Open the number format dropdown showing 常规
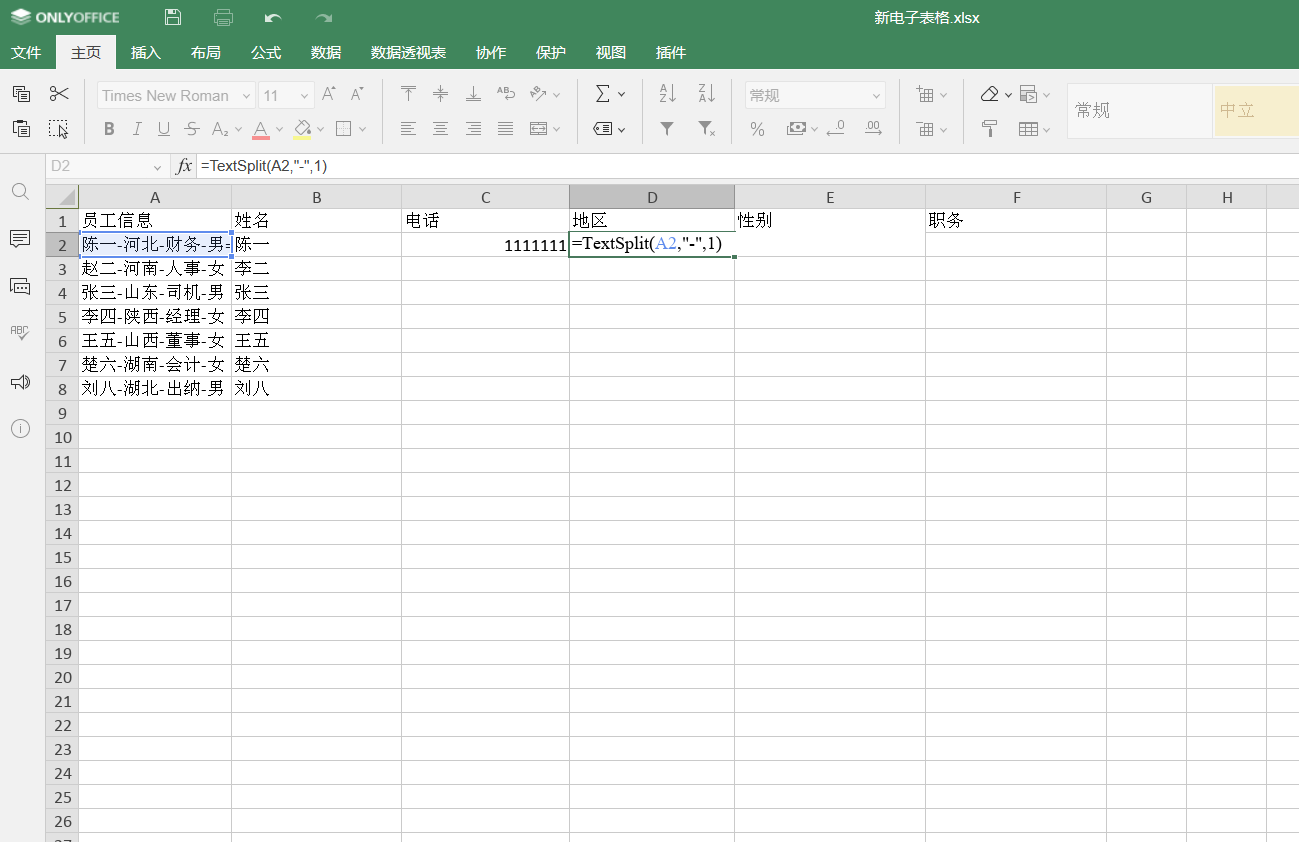 coord(813,94)
